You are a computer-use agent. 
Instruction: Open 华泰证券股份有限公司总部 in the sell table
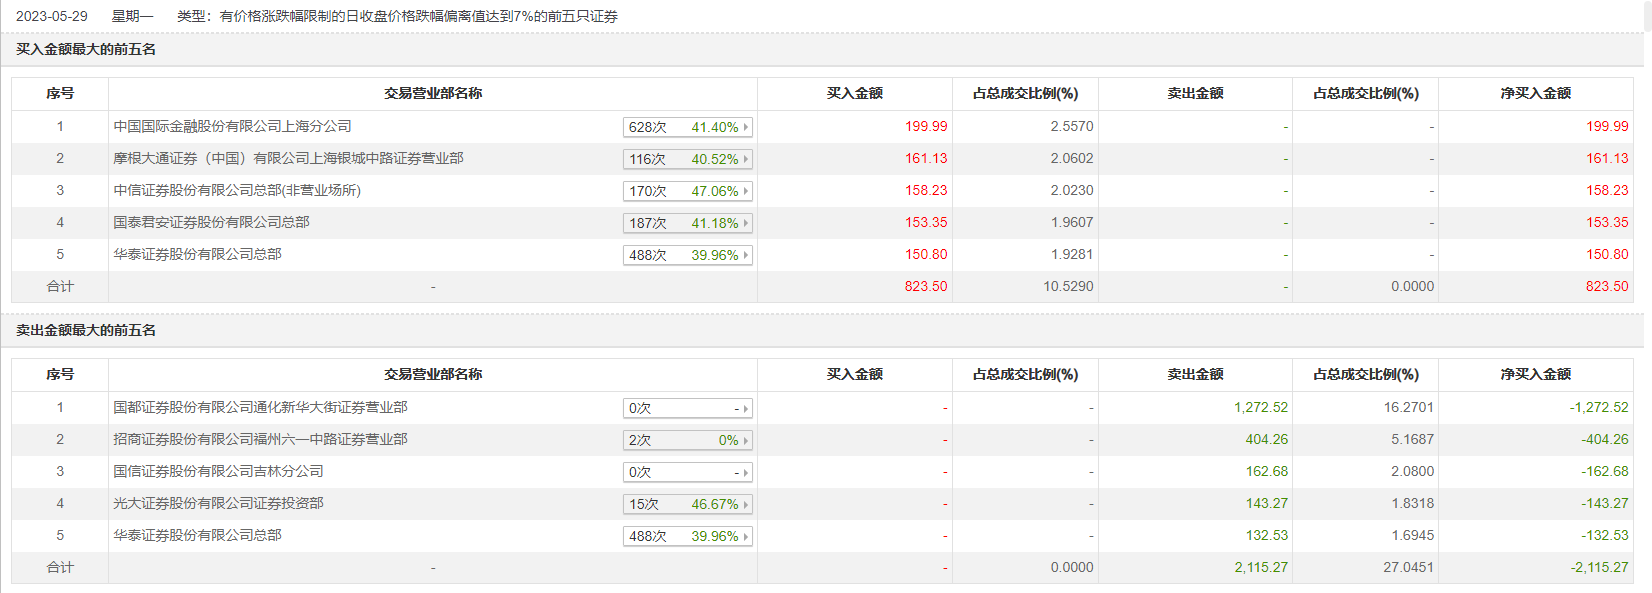pos(197,535)
